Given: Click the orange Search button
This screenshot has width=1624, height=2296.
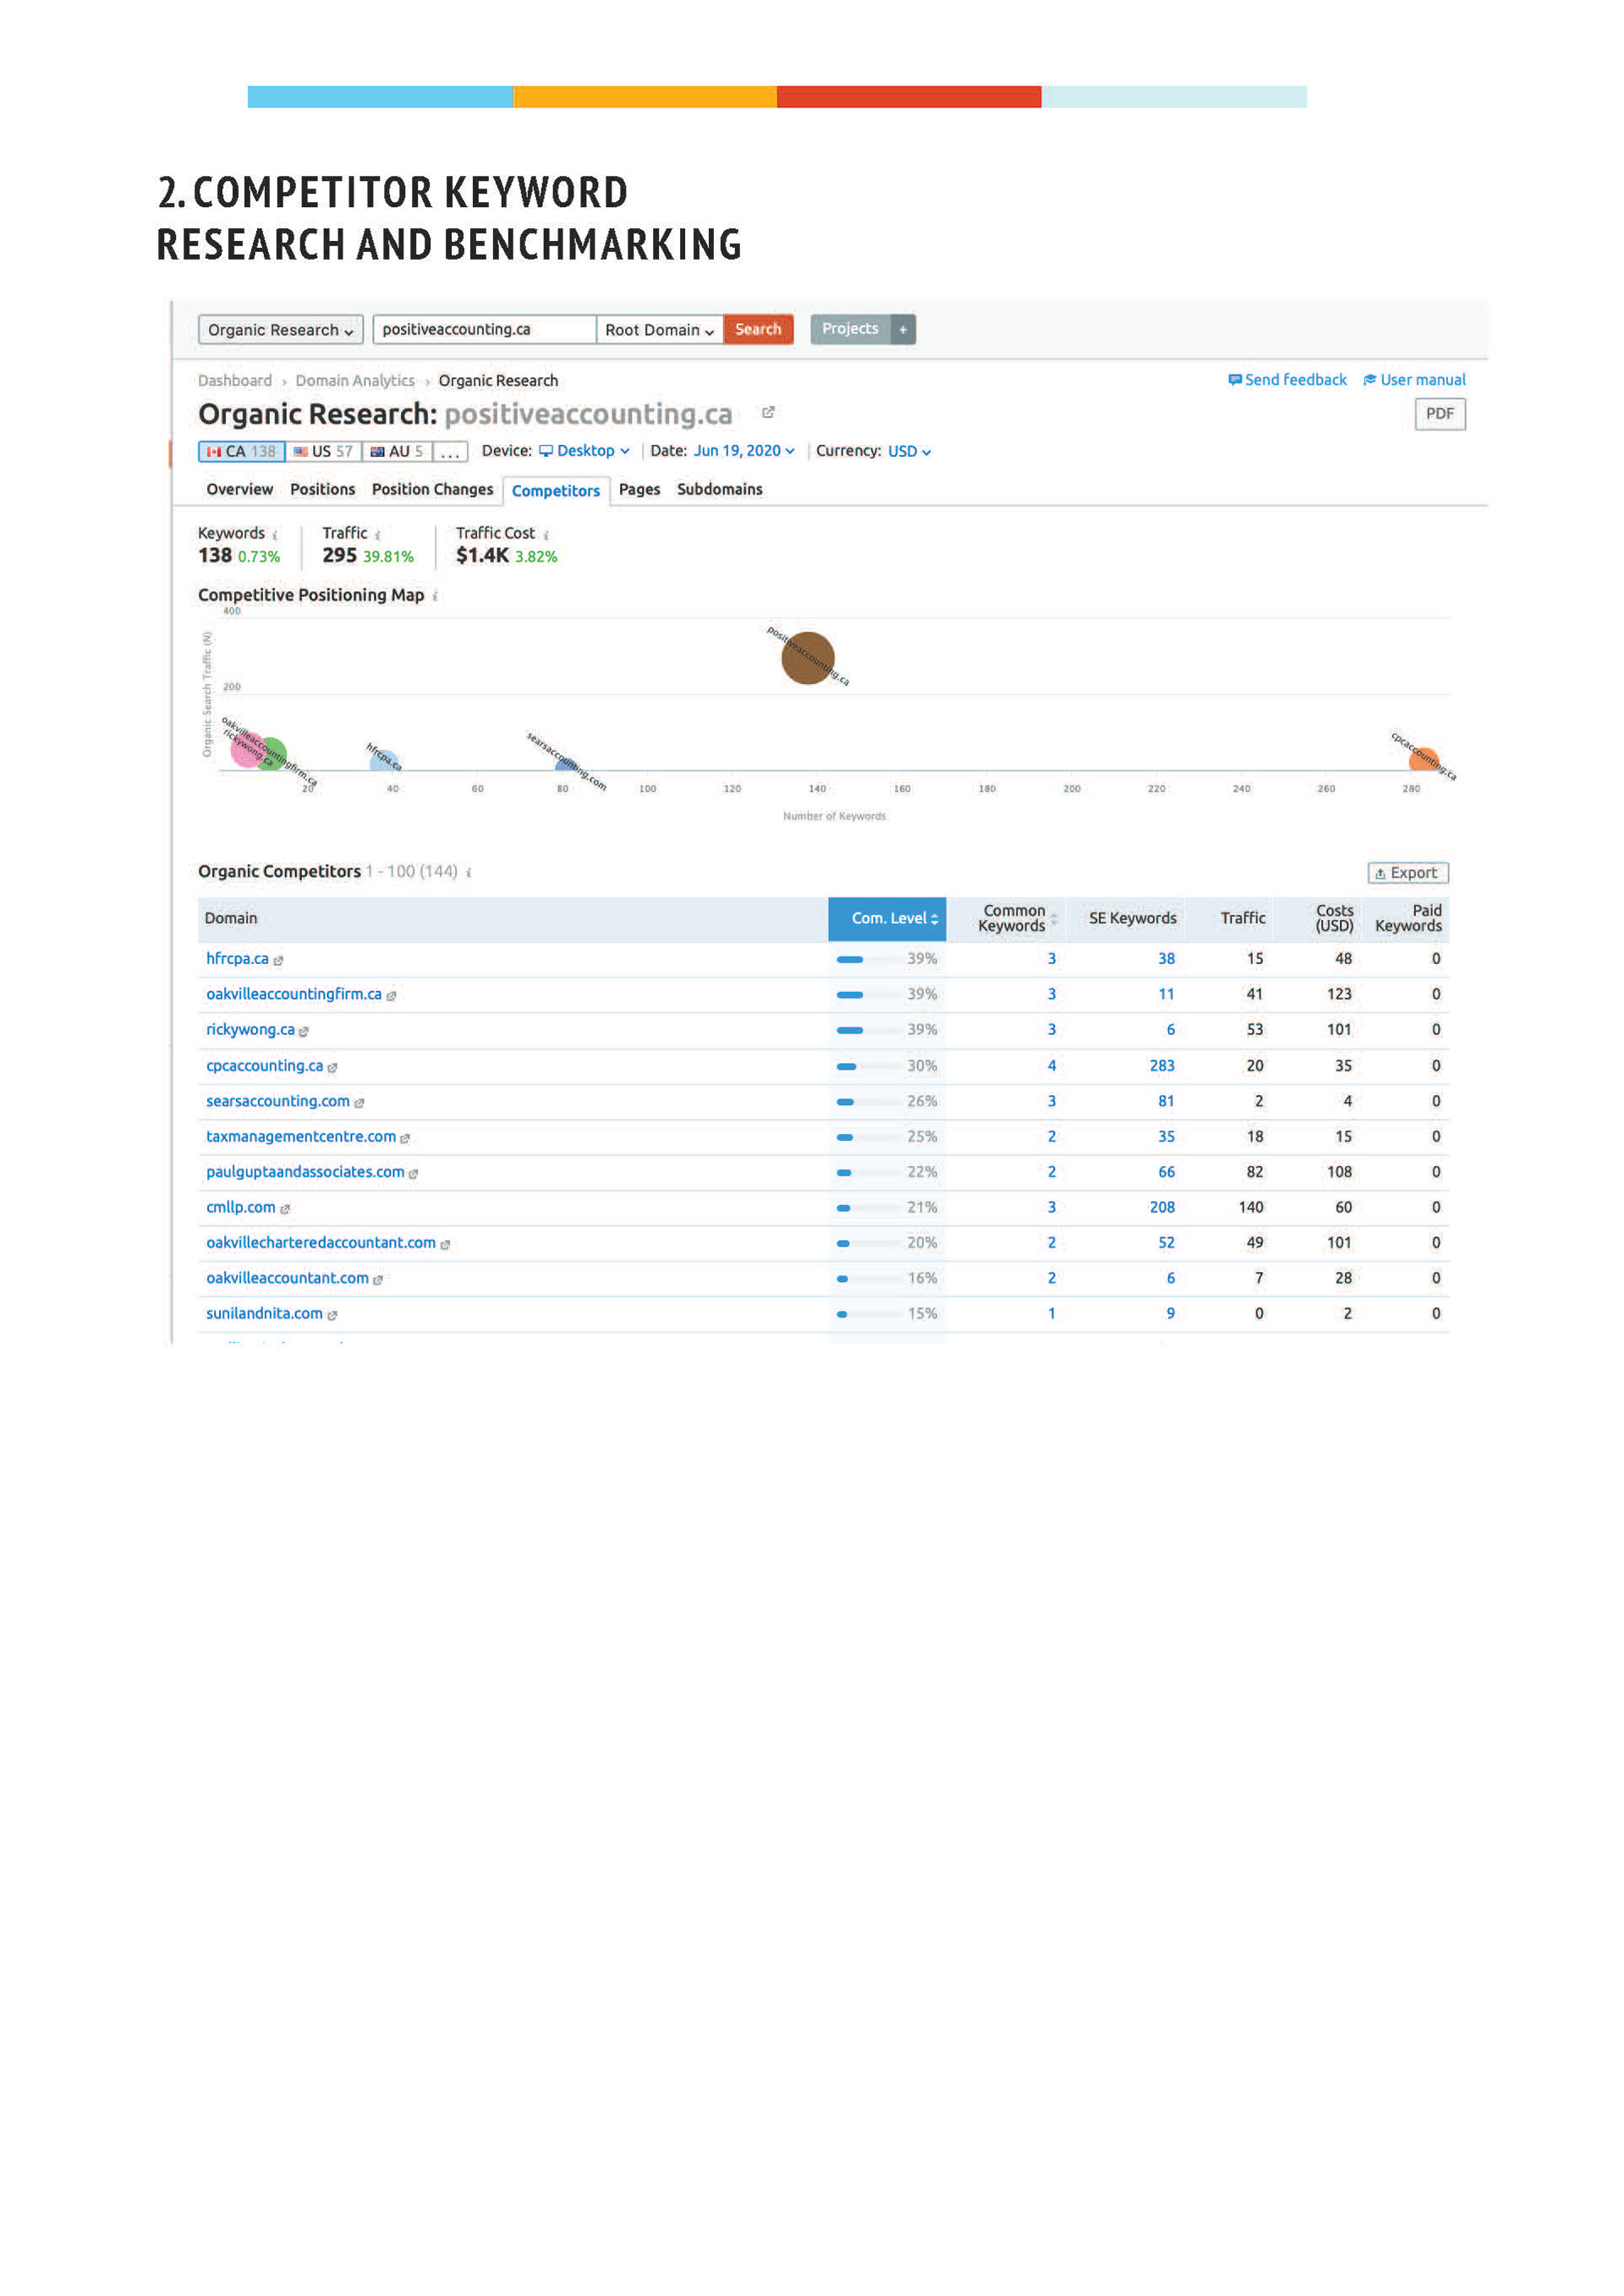Looking at the screenshot, I should (757, 329).
